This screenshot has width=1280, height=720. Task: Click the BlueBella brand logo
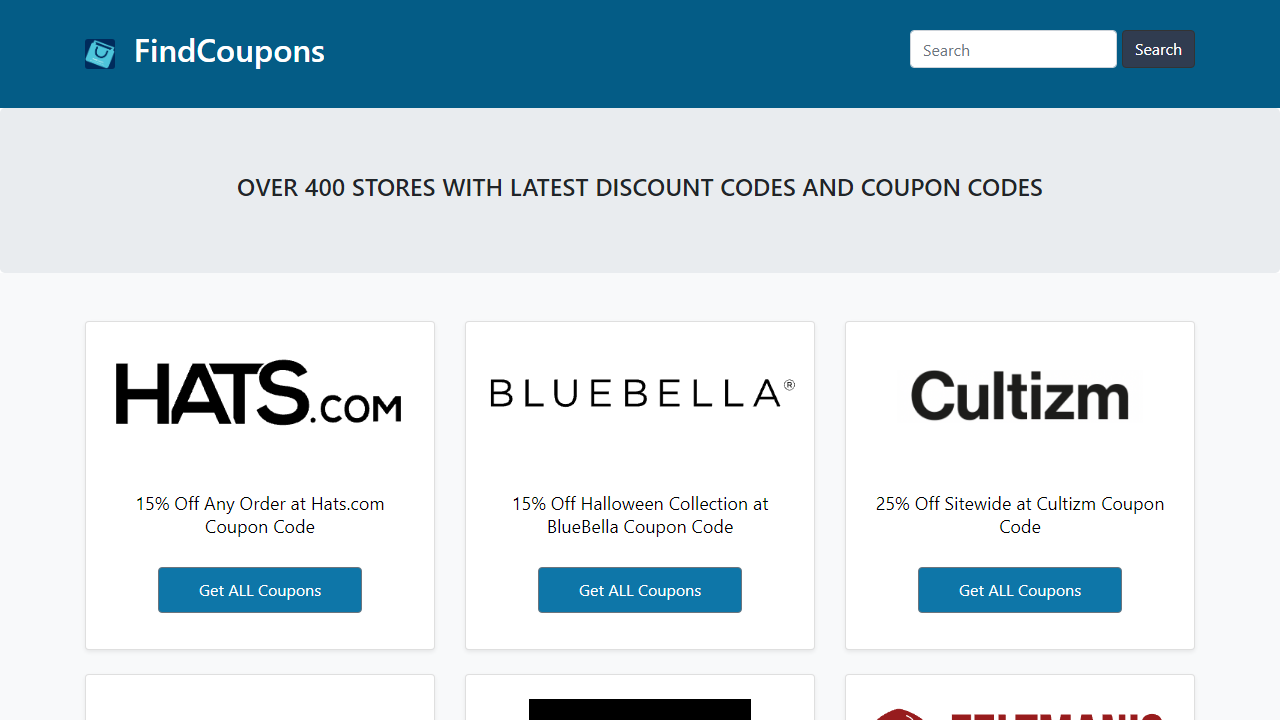639,392
